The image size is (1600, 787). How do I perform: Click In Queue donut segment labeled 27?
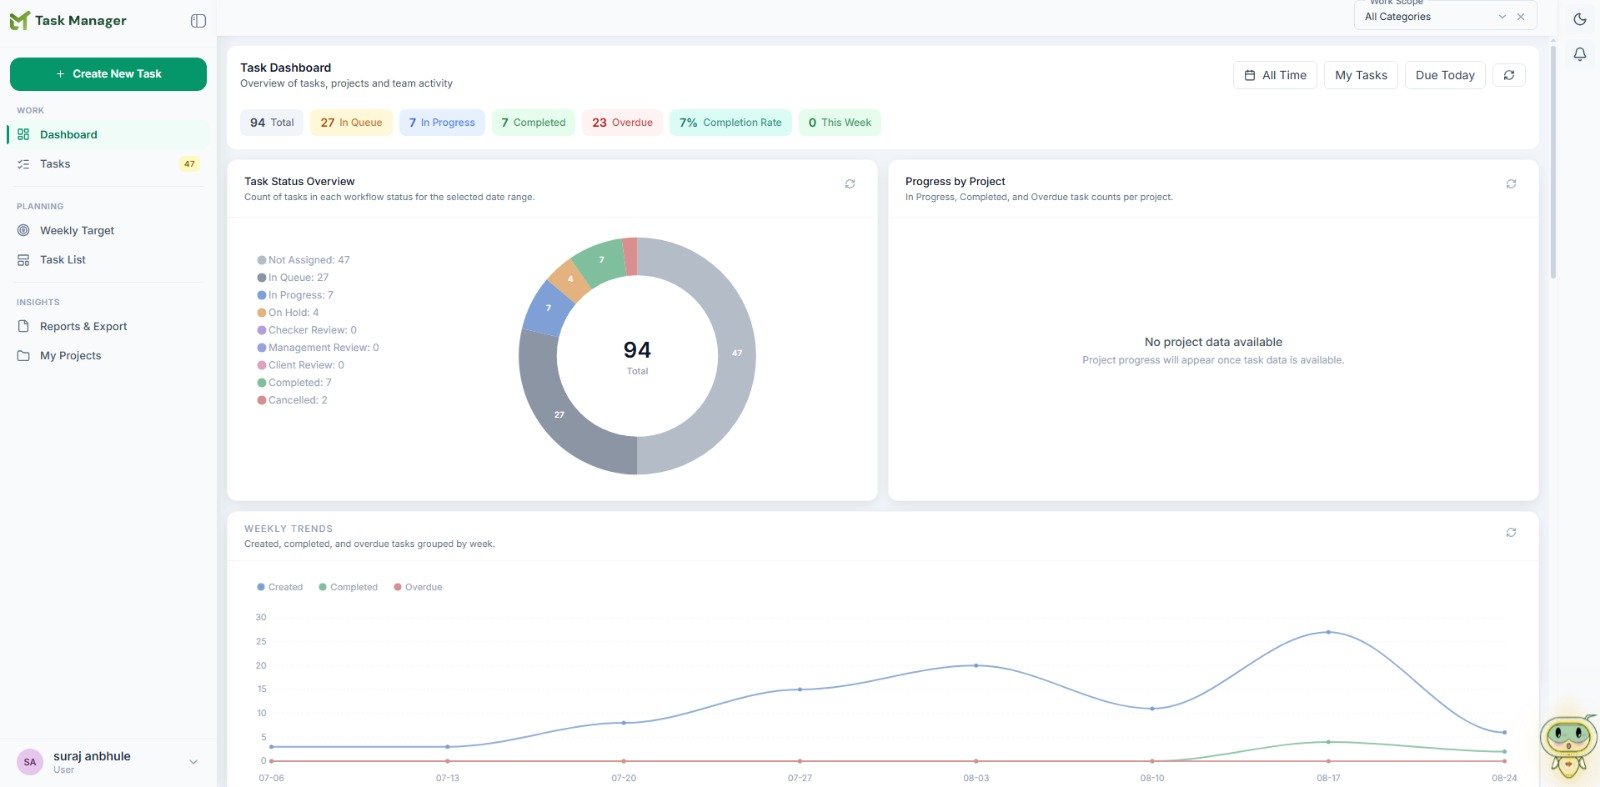coord(560,414)
